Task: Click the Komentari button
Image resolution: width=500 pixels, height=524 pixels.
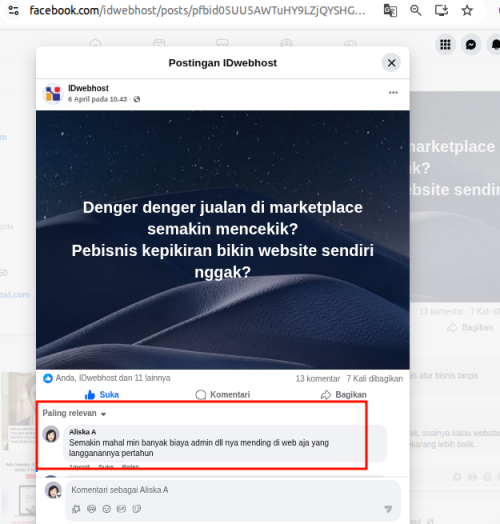Action: (223, 395)
